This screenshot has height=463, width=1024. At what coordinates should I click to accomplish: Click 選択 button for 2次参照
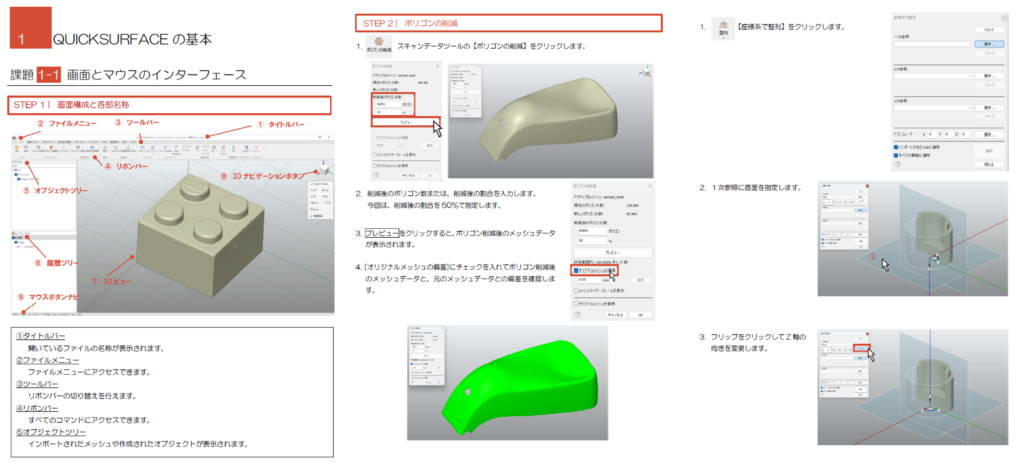pyautogui.click(x=989, y=76)
